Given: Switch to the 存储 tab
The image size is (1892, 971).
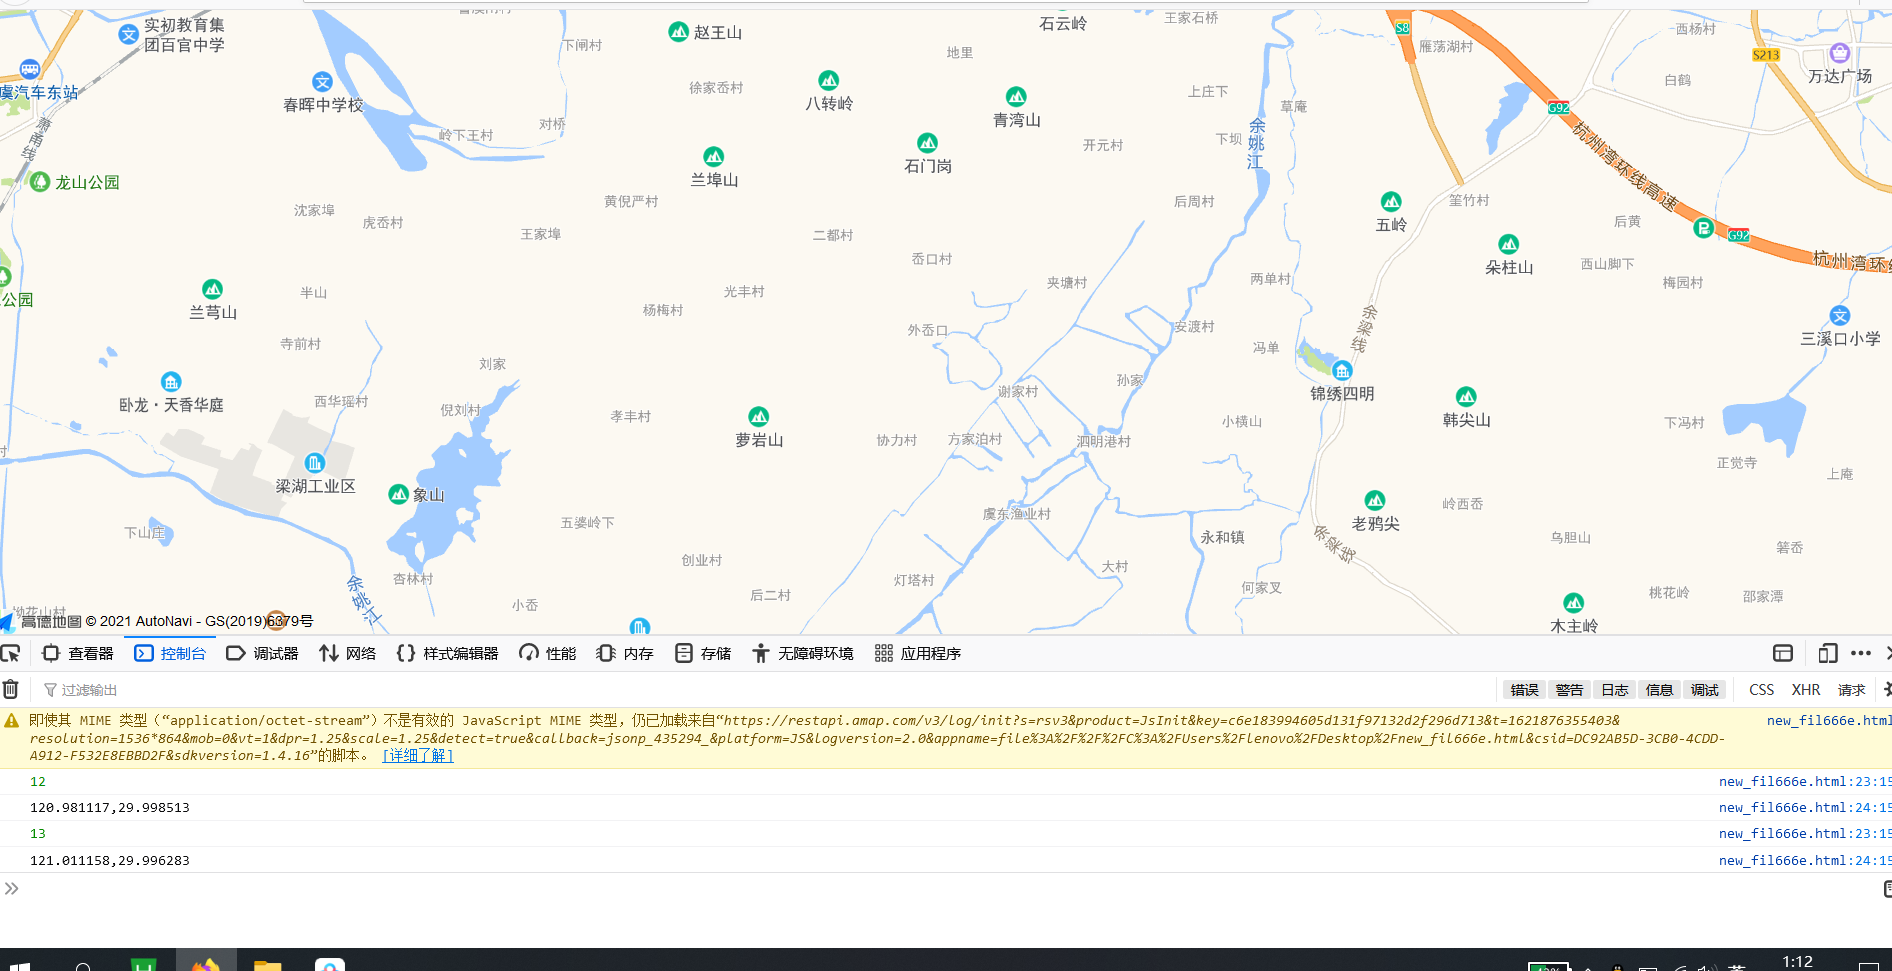Looking at the screenshot, I should [x=703, y=653].
